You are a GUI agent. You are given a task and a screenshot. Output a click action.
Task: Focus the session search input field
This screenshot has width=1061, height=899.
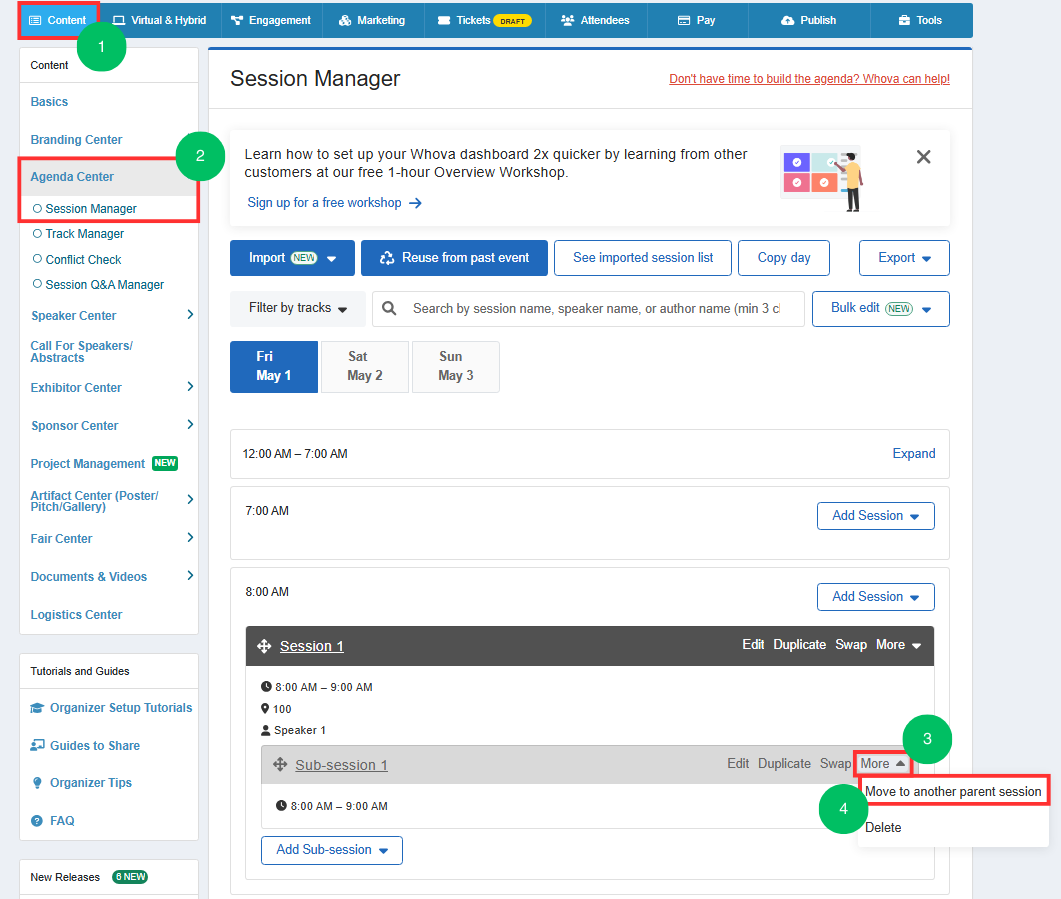point(596,308)
